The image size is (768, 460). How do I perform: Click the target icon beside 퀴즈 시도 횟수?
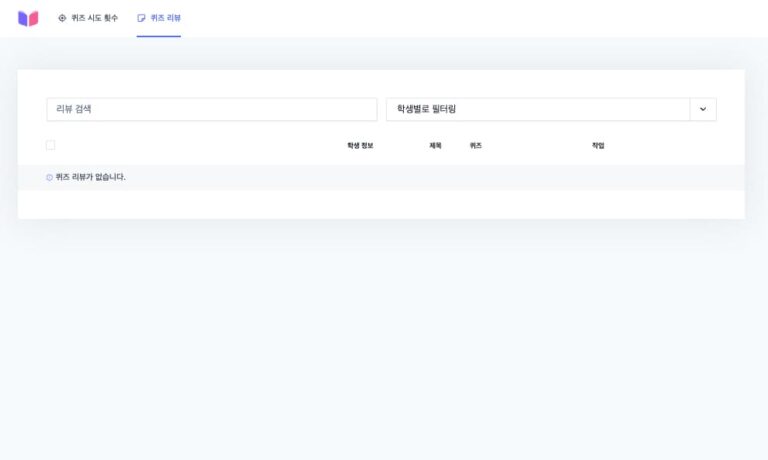(62, 18)
